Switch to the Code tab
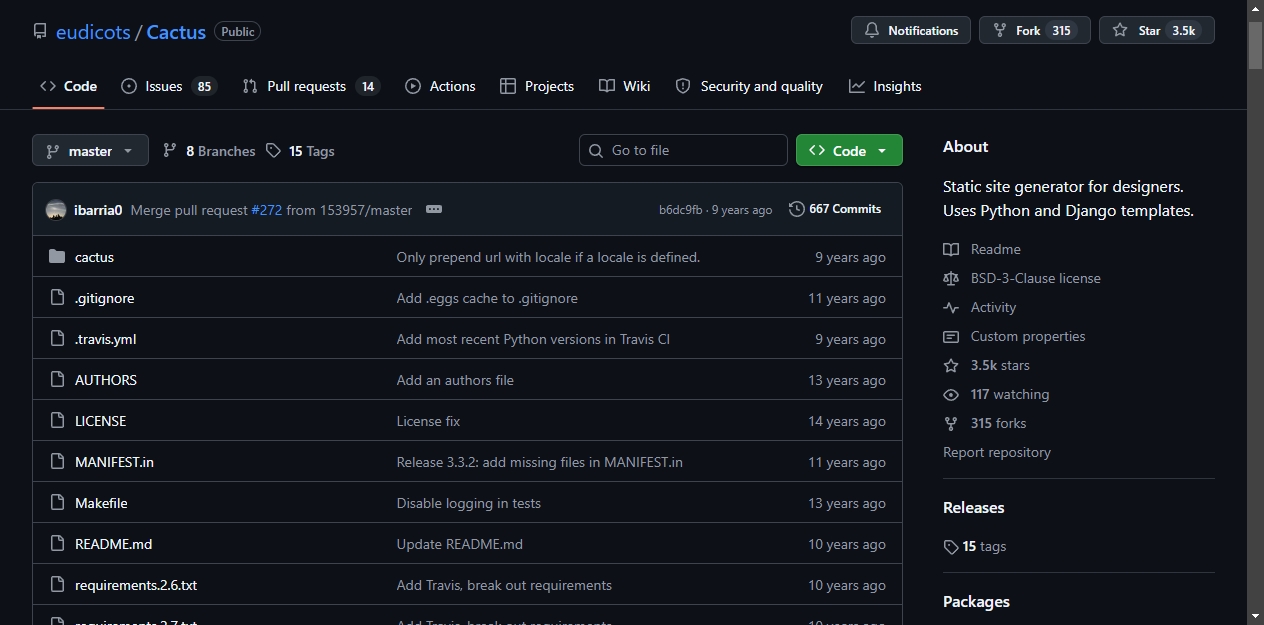The width and height of the screenshot is (1264, 625). [68, 86]
